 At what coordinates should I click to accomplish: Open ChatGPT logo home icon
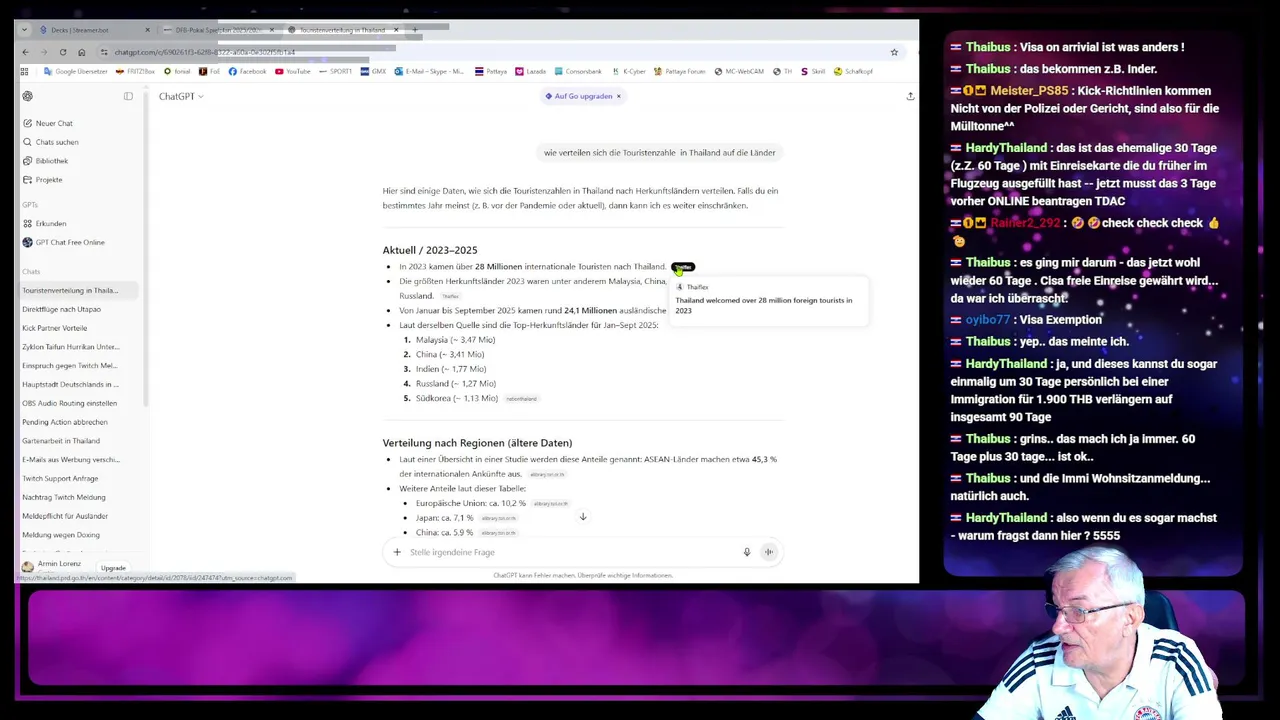[x=28, y=96]
